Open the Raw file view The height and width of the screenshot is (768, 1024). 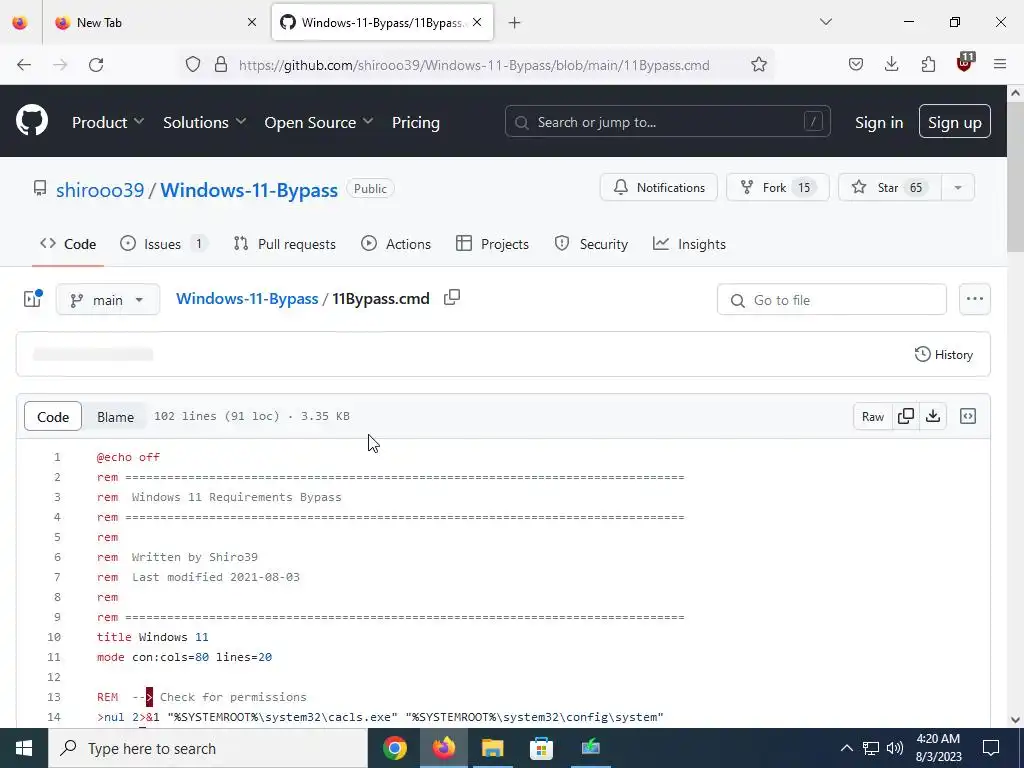pos(872,416)
